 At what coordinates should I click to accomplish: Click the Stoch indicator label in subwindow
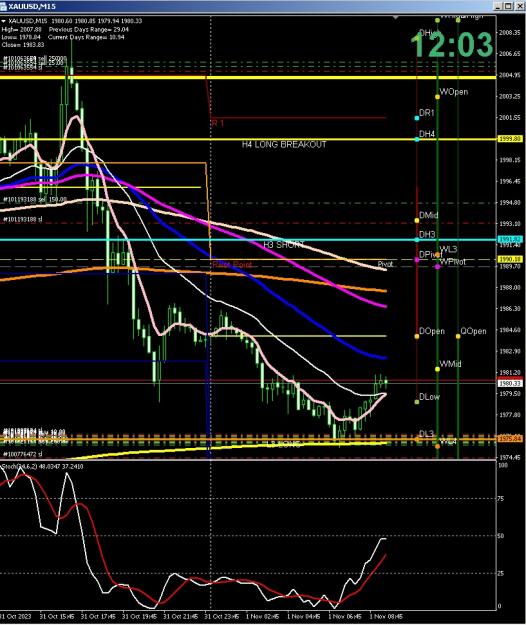click(x=42, y=466)
